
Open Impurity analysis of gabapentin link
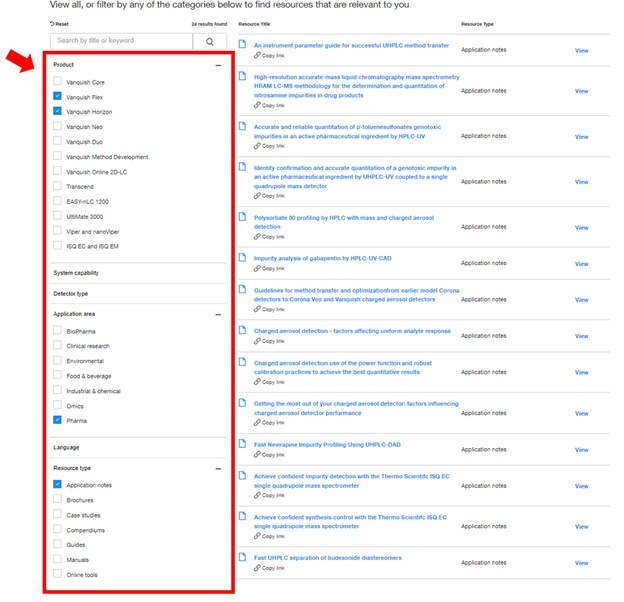(x=323, y=258)
